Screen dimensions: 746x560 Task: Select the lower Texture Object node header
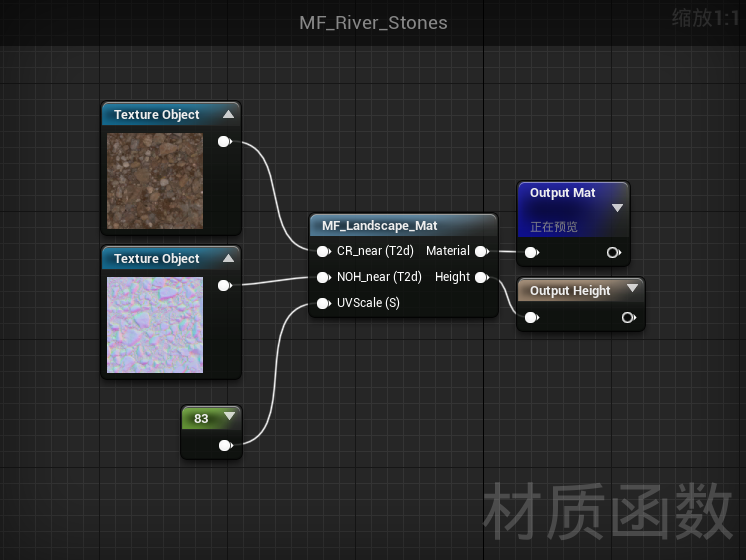(171, 258)
